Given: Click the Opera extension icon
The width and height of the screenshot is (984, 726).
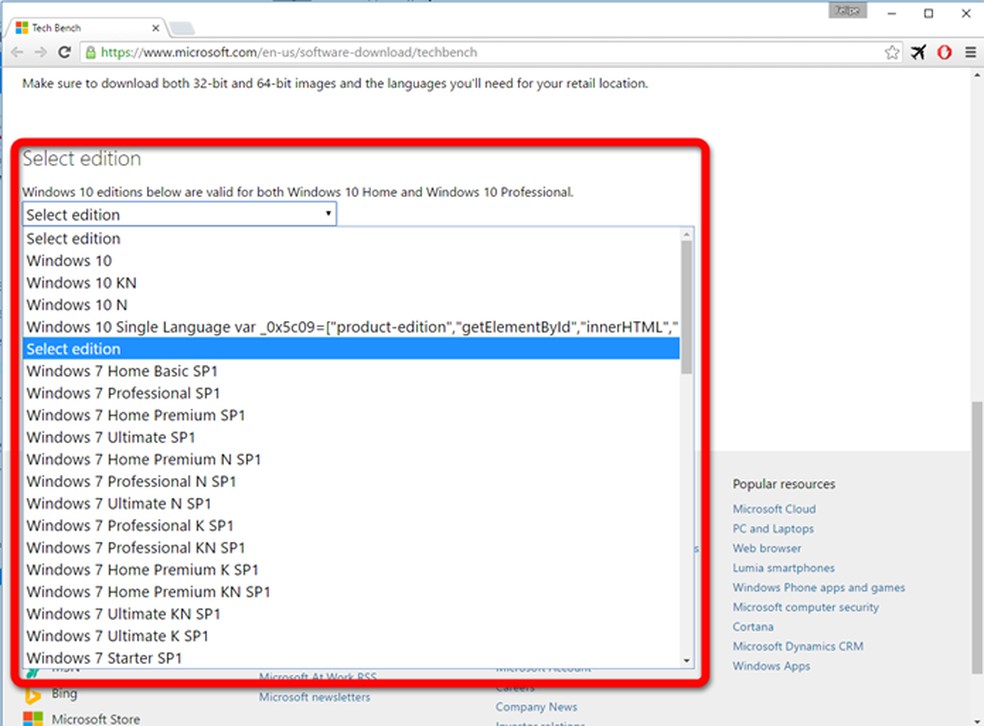Looking at the screenshot, I should point(944,53).
